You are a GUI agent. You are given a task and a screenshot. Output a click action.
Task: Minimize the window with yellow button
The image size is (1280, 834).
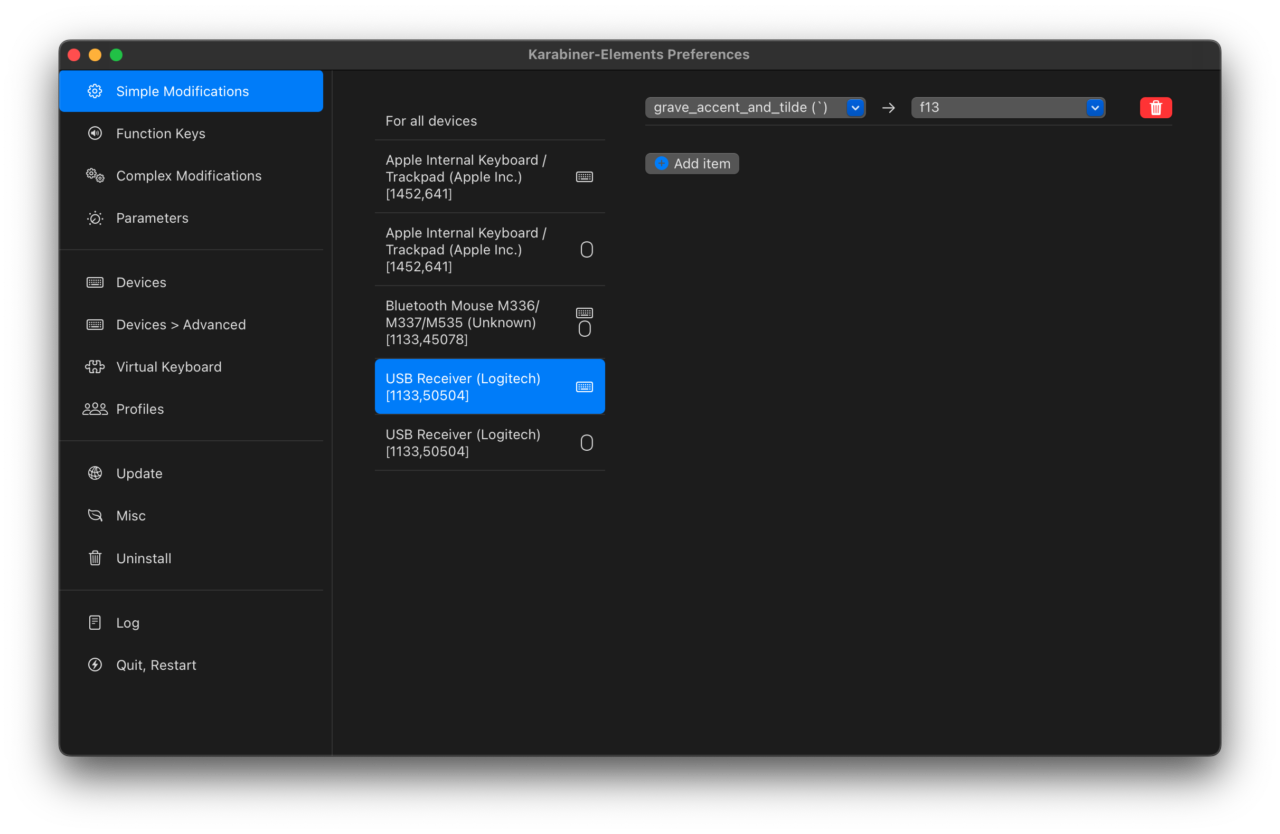[95, 55]
